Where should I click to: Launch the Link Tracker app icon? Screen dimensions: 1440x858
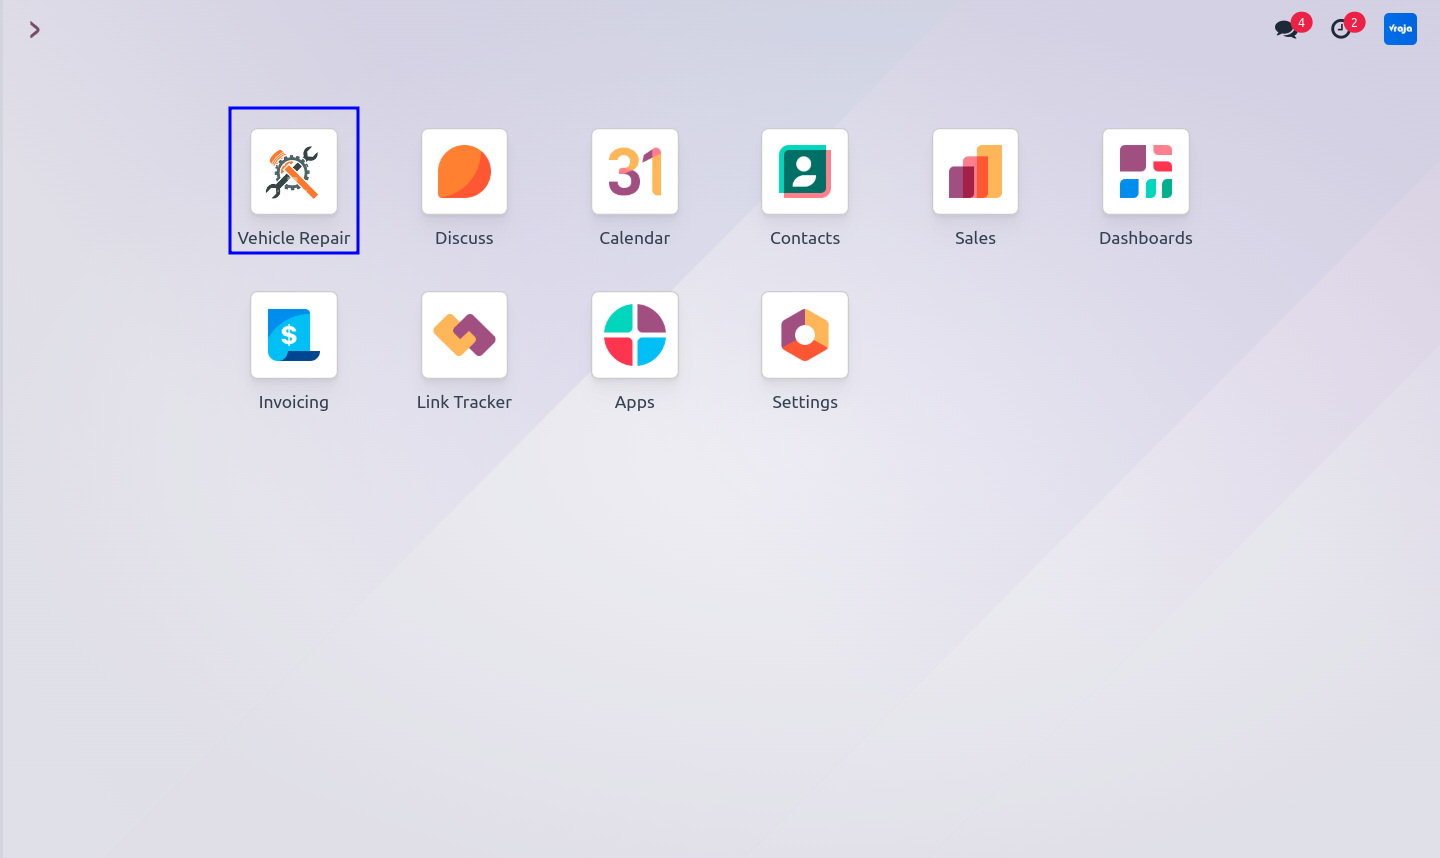(464, 335)
